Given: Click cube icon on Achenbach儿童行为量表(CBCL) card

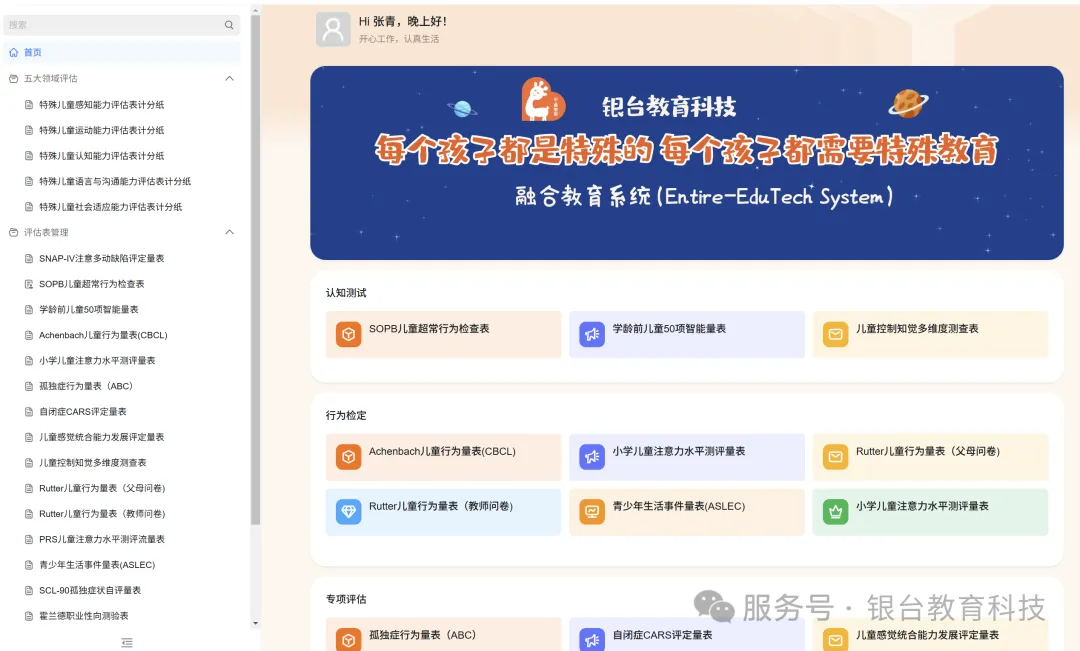Looking at the screenshot, I should pos(349,457).
